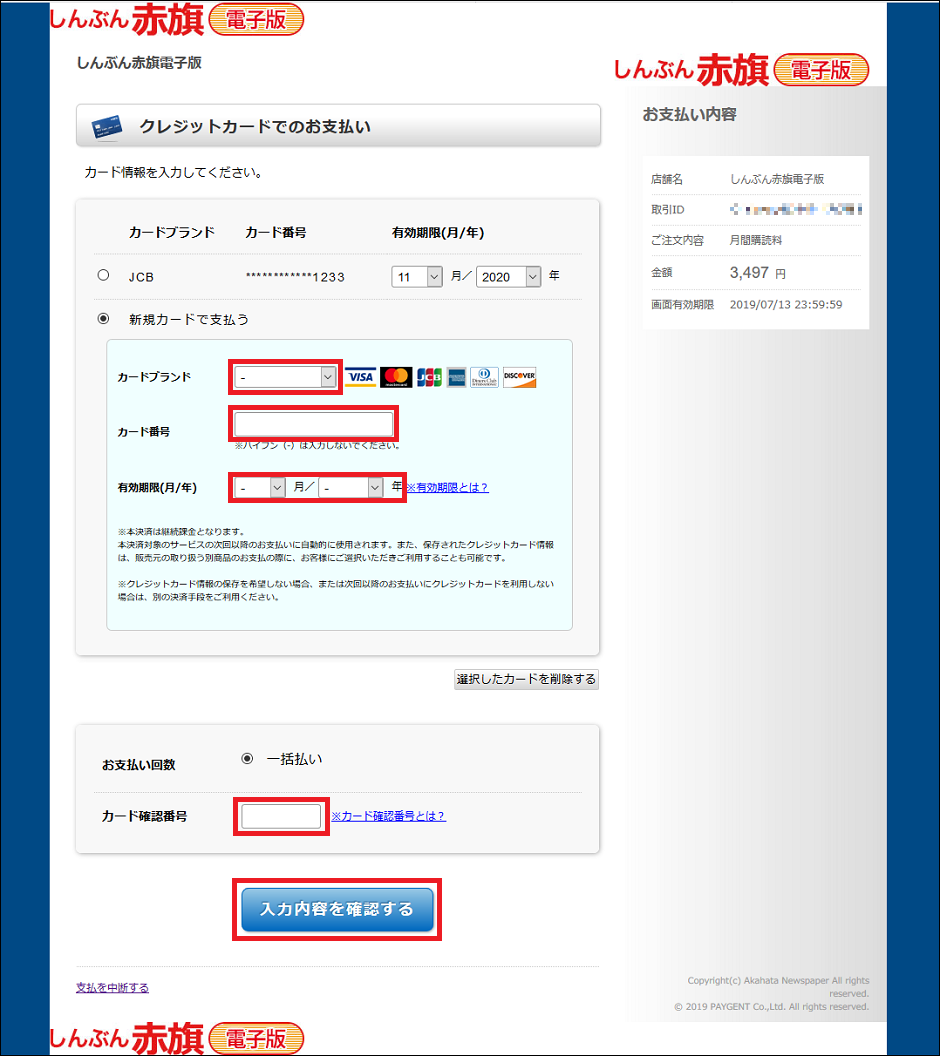Click the Discover card logo
This screenshot has width=940, height=1056.
[519, 377]
